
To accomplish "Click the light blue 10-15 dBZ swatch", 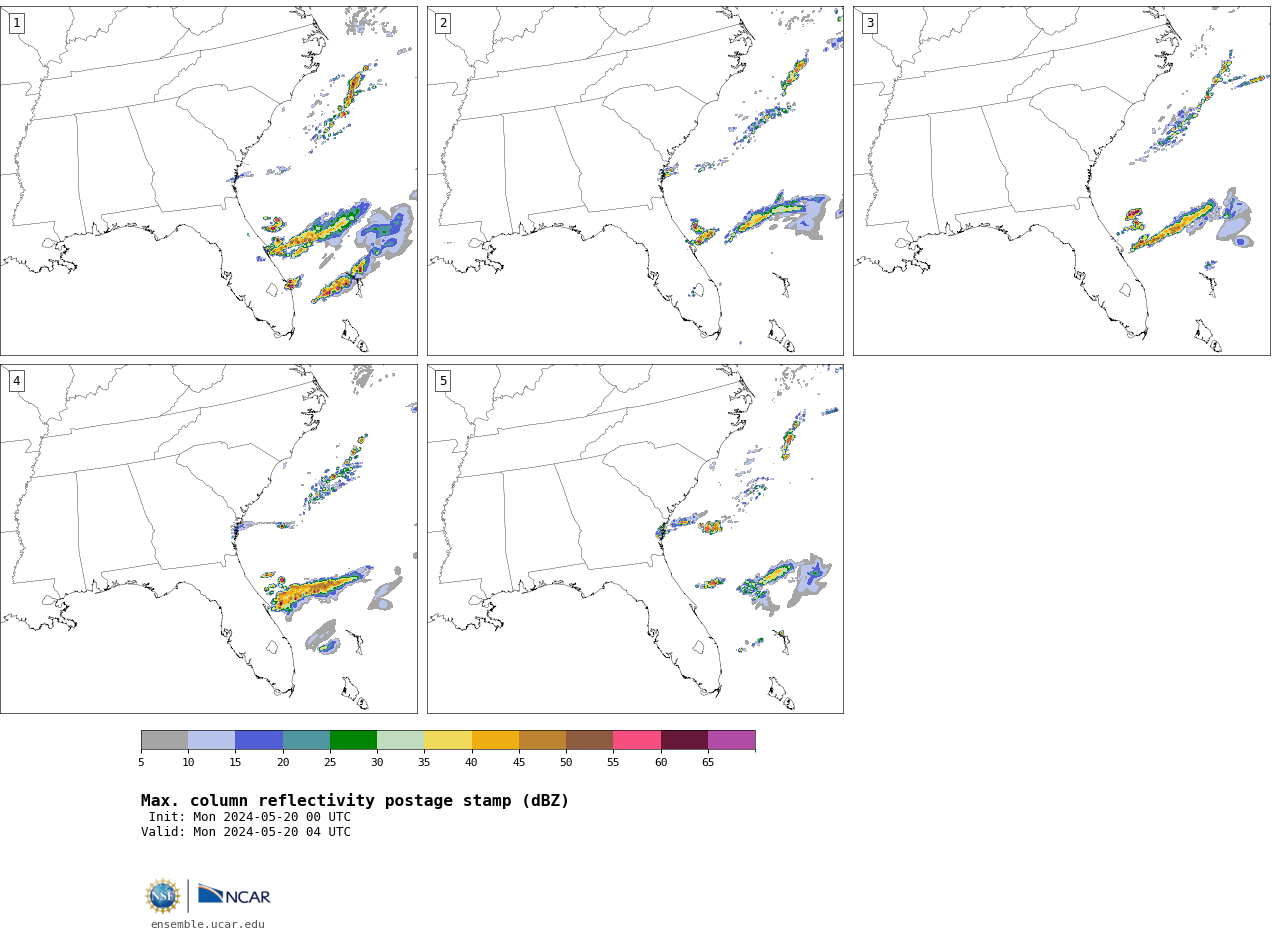I will click(x=211, y=740).
